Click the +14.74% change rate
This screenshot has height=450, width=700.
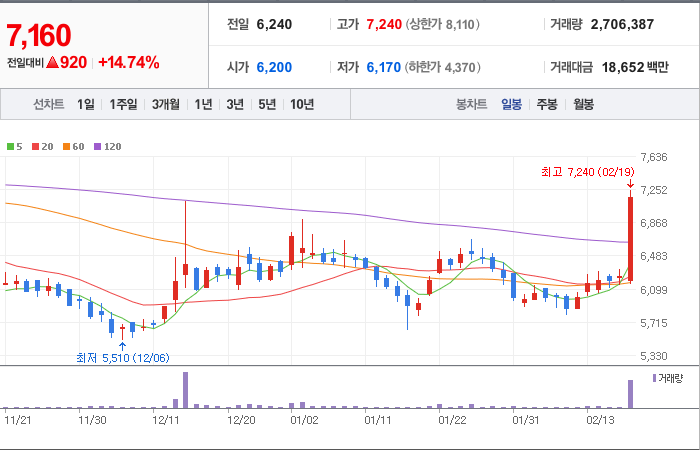pyautogui.click(x=129, y=63)
